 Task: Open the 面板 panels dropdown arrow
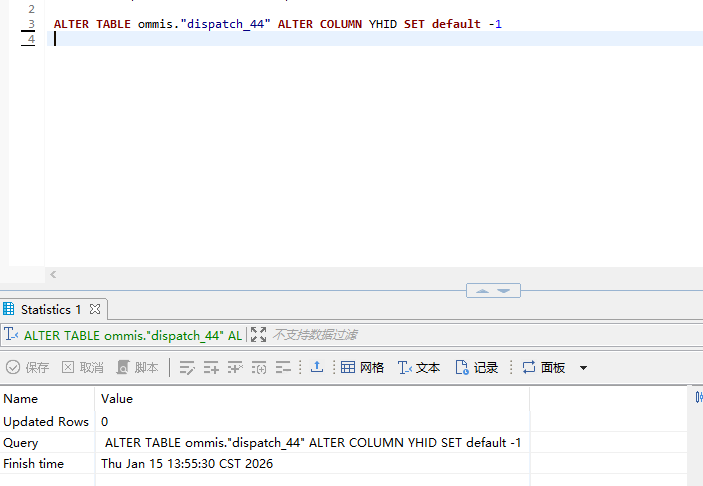pyautogui.click(x=584, y=368)
